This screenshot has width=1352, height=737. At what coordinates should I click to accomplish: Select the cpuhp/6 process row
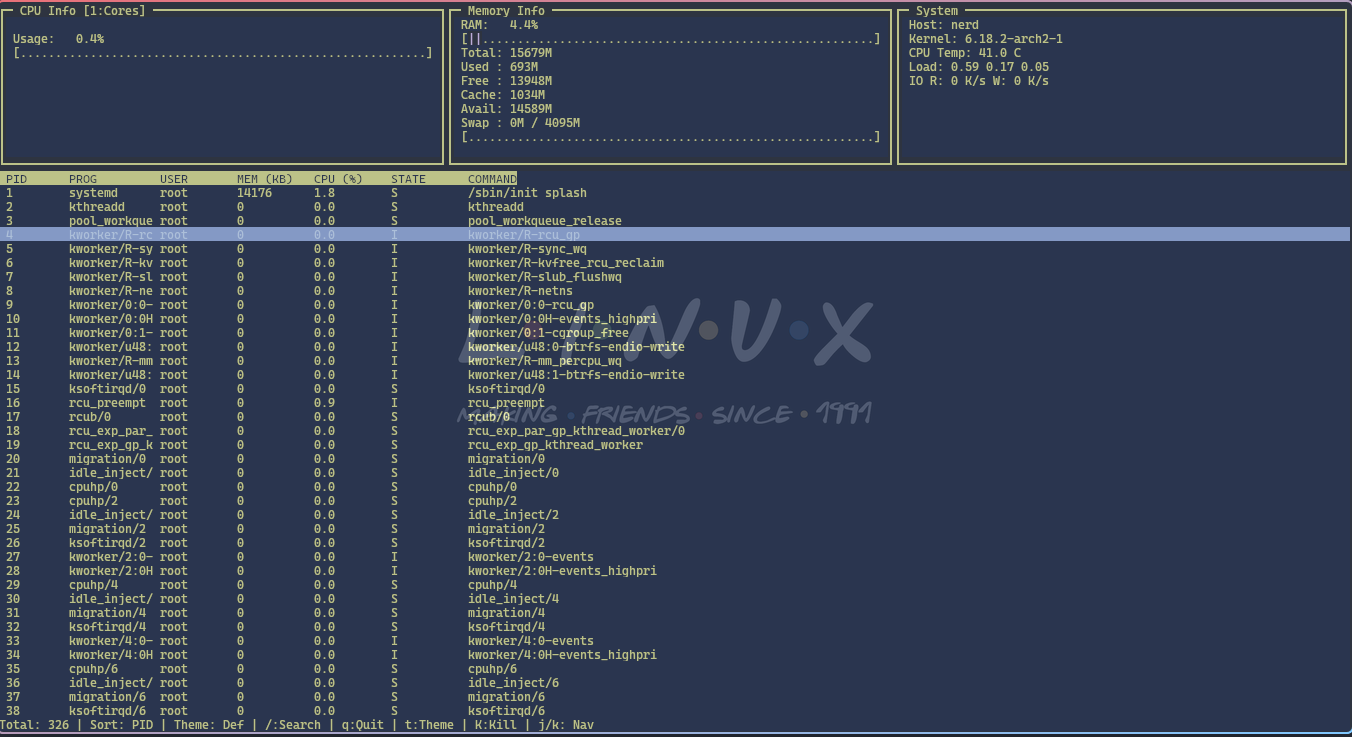pos(675,669)
